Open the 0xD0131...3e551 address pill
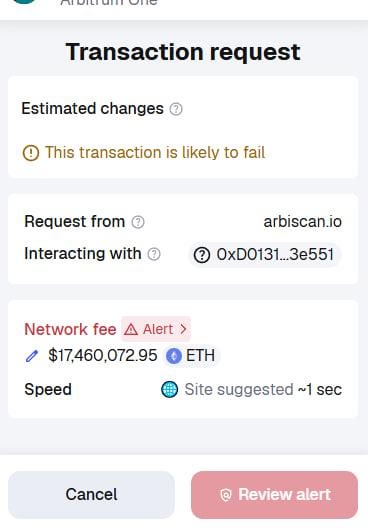 [264, 255]
